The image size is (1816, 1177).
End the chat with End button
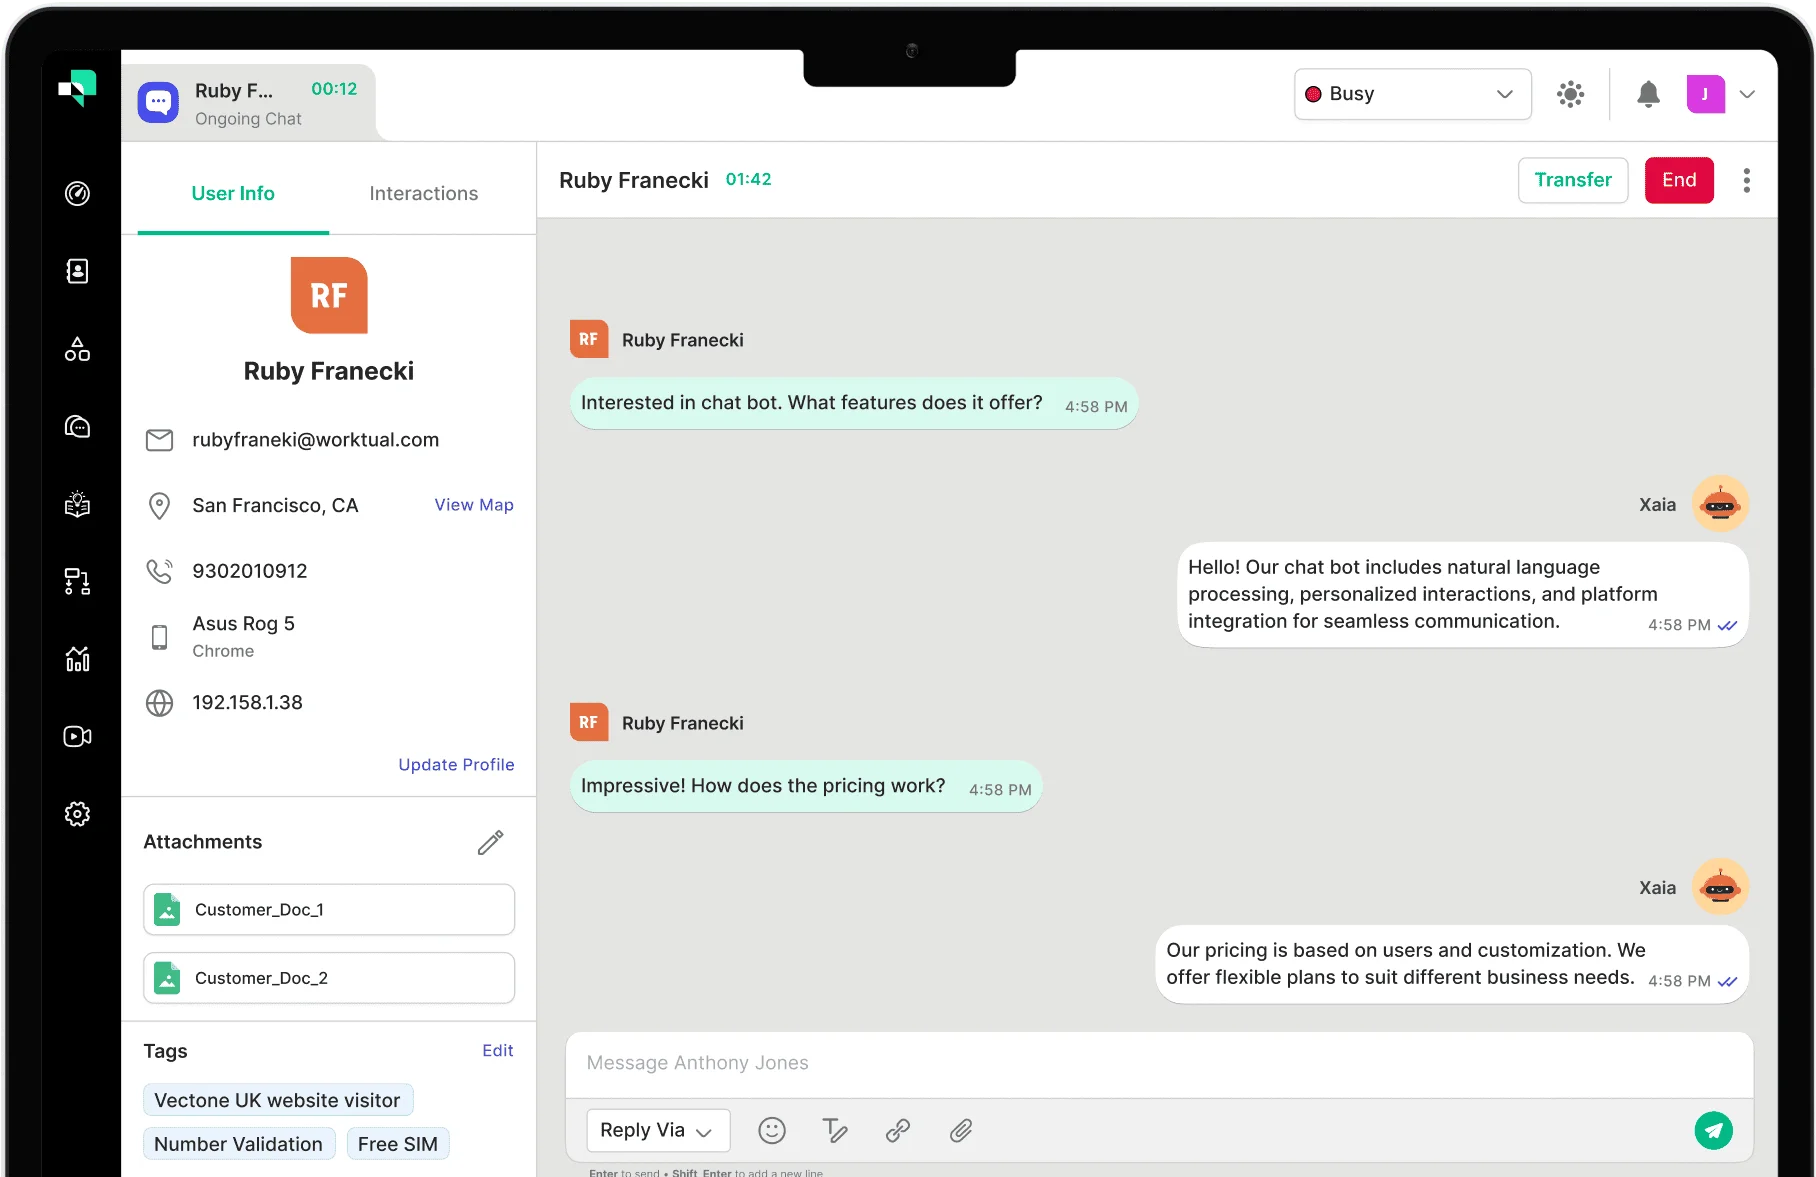pyautogui.click(x=1679, y=180)
